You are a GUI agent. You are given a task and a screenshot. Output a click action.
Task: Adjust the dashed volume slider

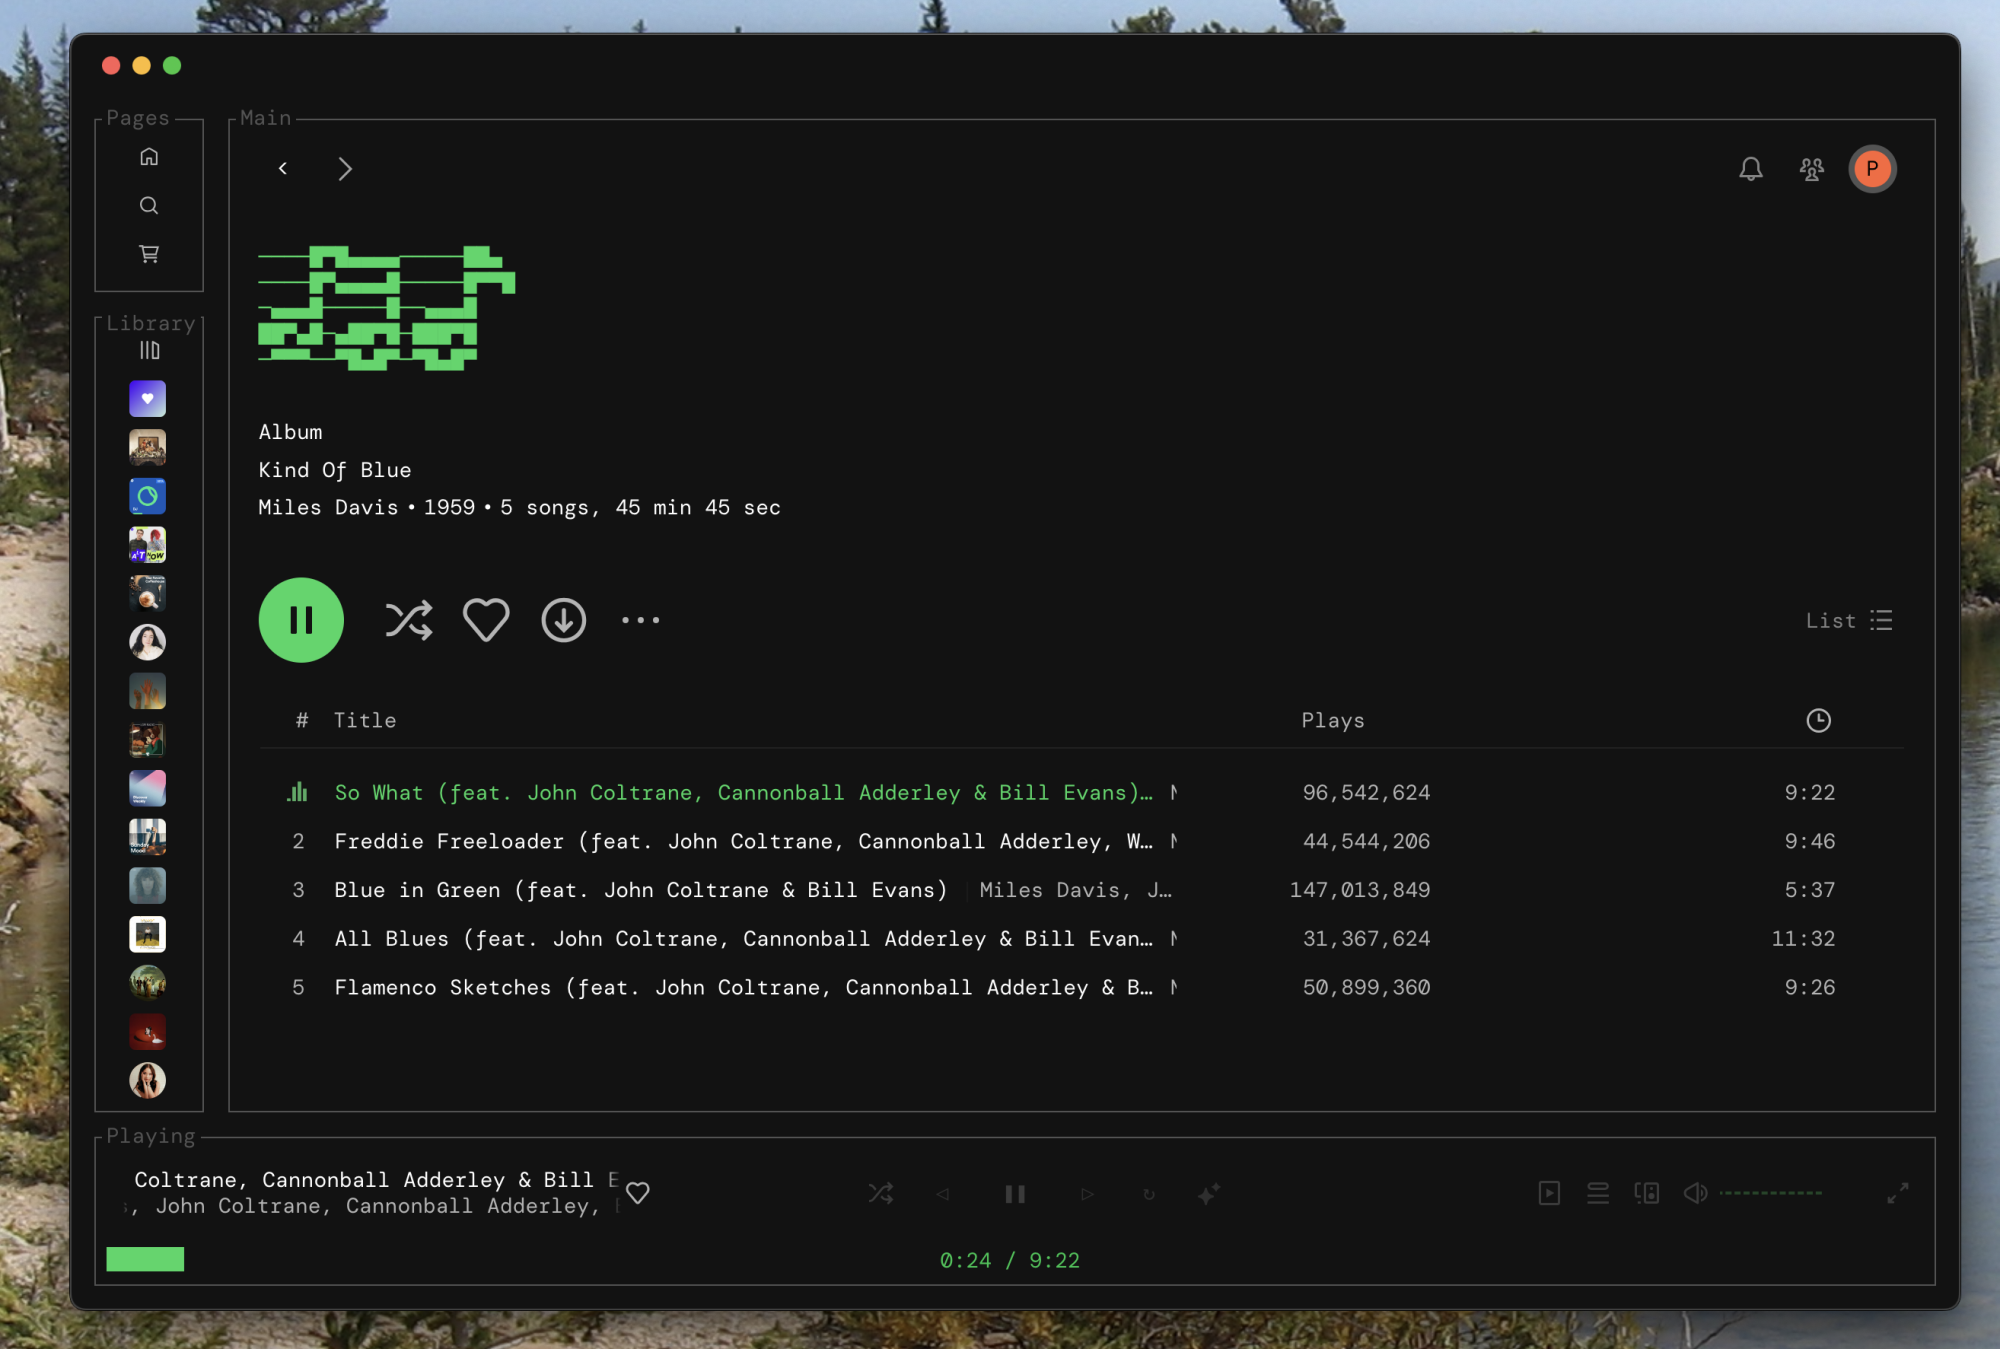tap(1770, 1193)
